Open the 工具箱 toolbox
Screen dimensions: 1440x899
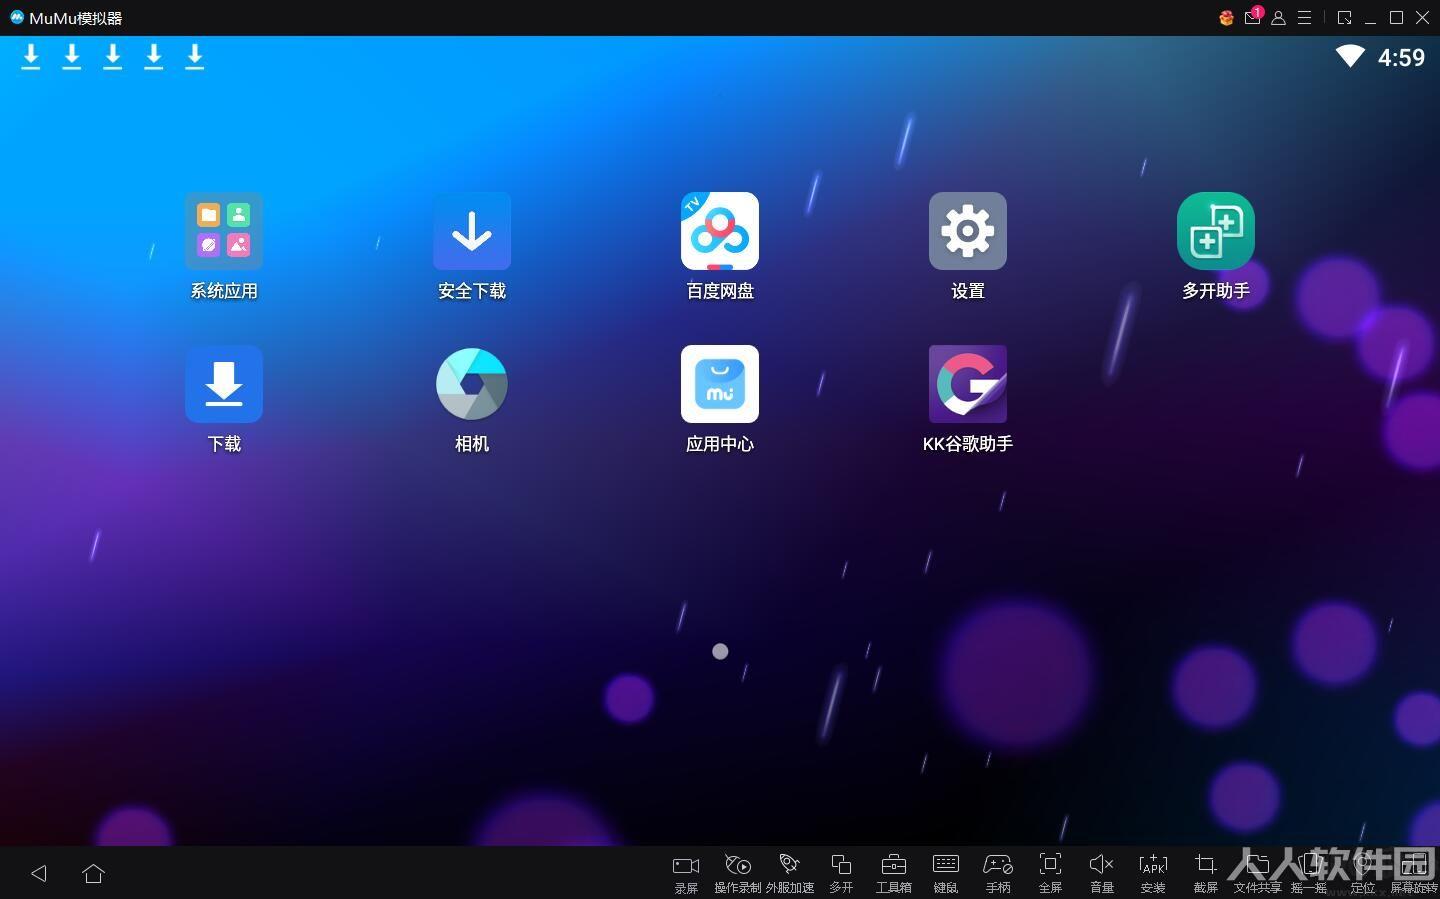point(894,873)
